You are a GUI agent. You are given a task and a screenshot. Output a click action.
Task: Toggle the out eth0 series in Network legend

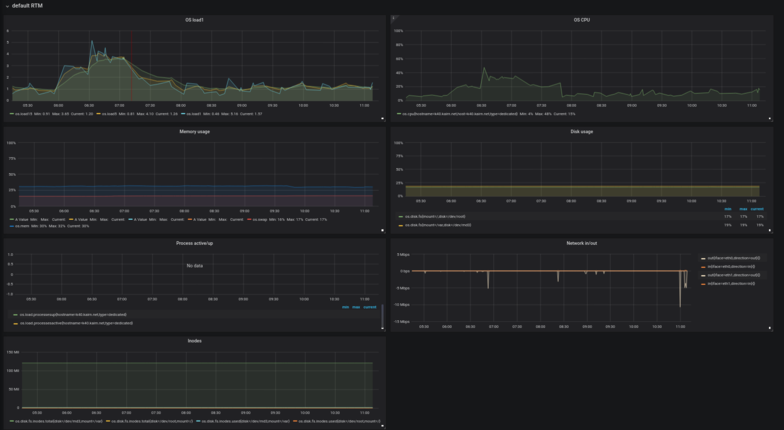coord(734,258)
